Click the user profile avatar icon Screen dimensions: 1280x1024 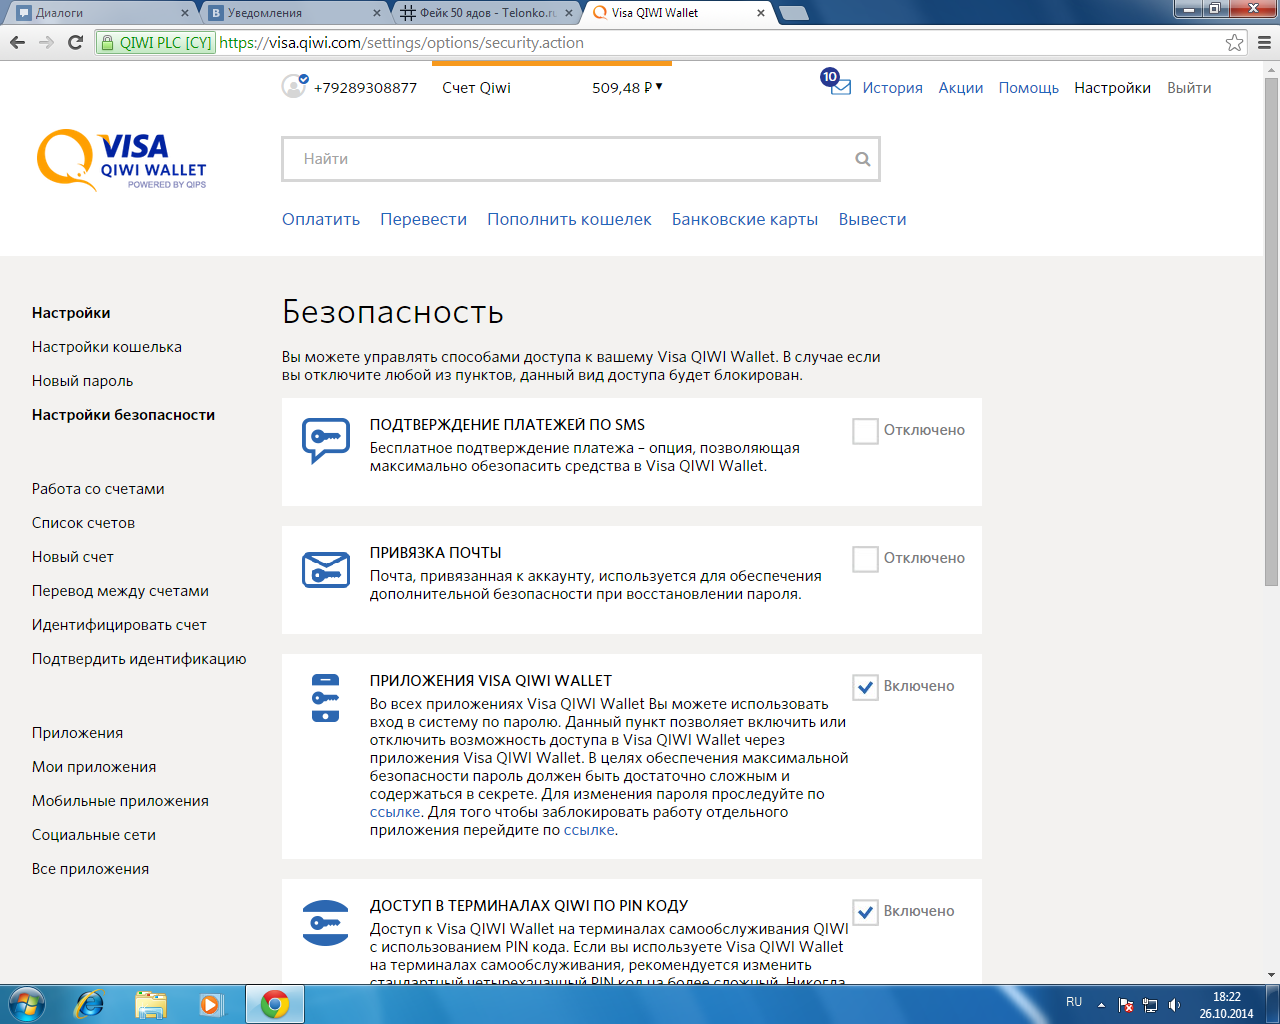coord(294,86)
